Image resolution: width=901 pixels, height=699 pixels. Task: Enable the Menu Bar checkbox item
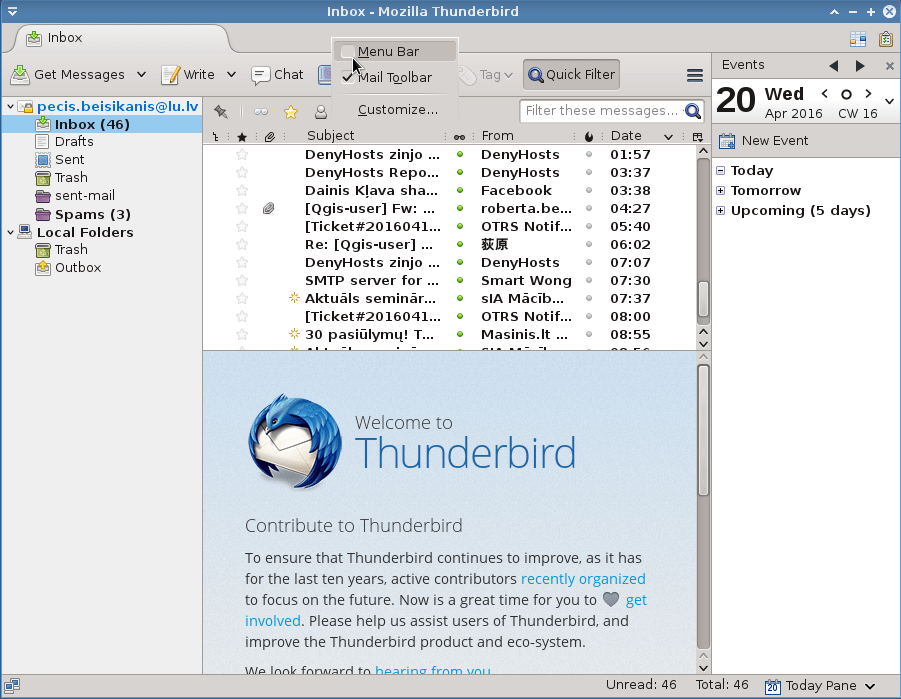click(395, 52)
